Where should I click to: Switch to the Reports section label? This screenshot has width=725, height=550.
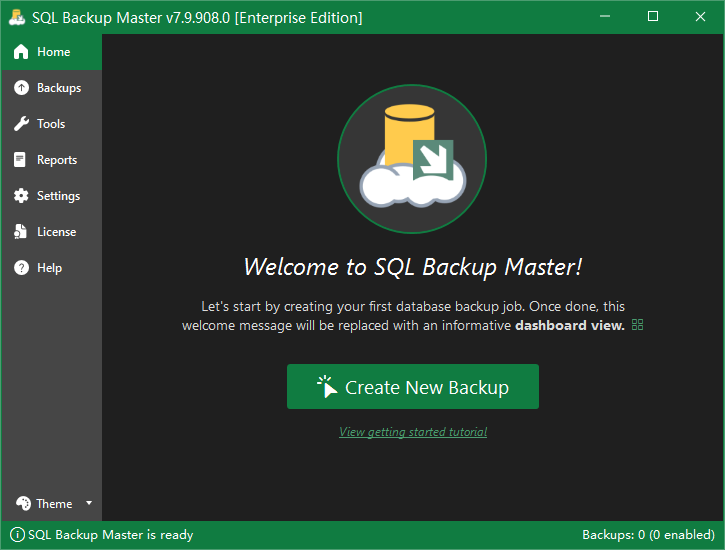57,160
